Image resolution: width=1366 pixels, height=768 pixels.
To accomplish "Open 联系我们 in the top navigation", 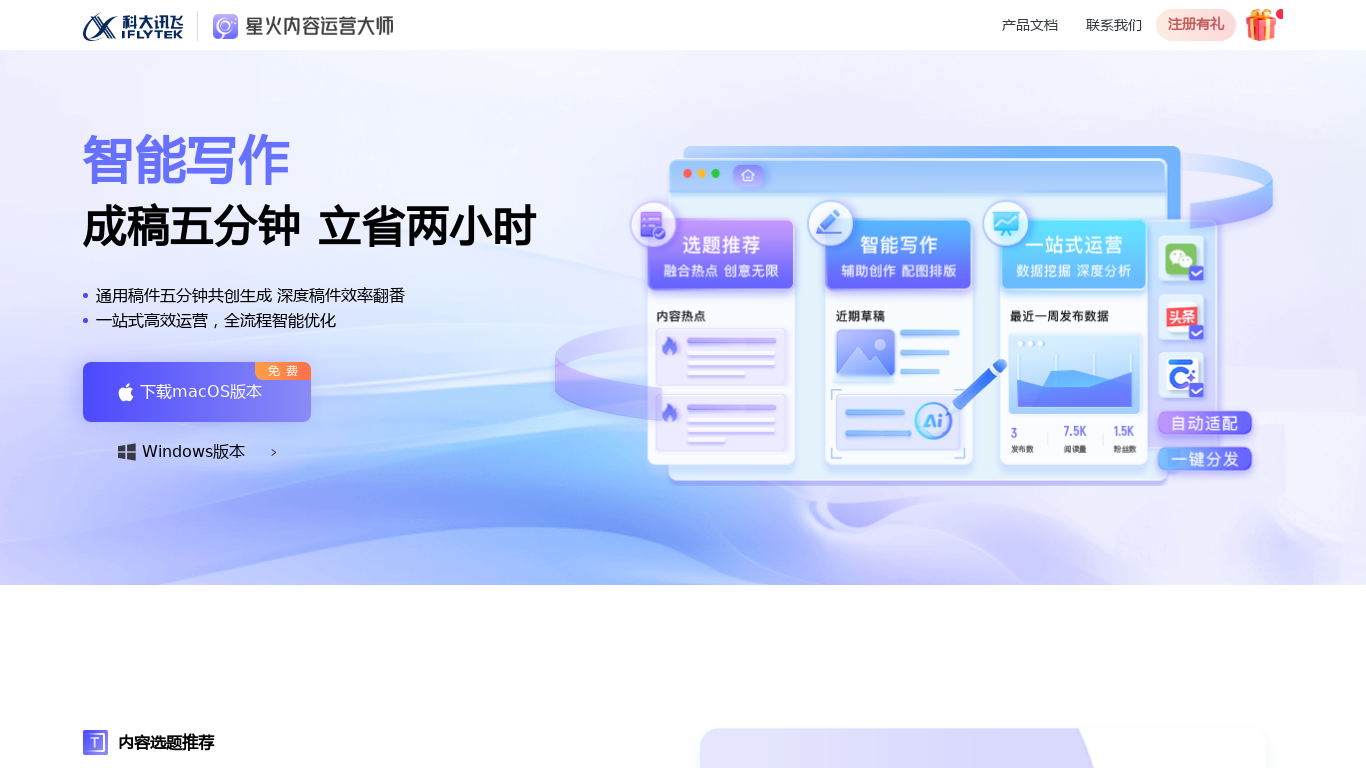I will pos(1113,25).
